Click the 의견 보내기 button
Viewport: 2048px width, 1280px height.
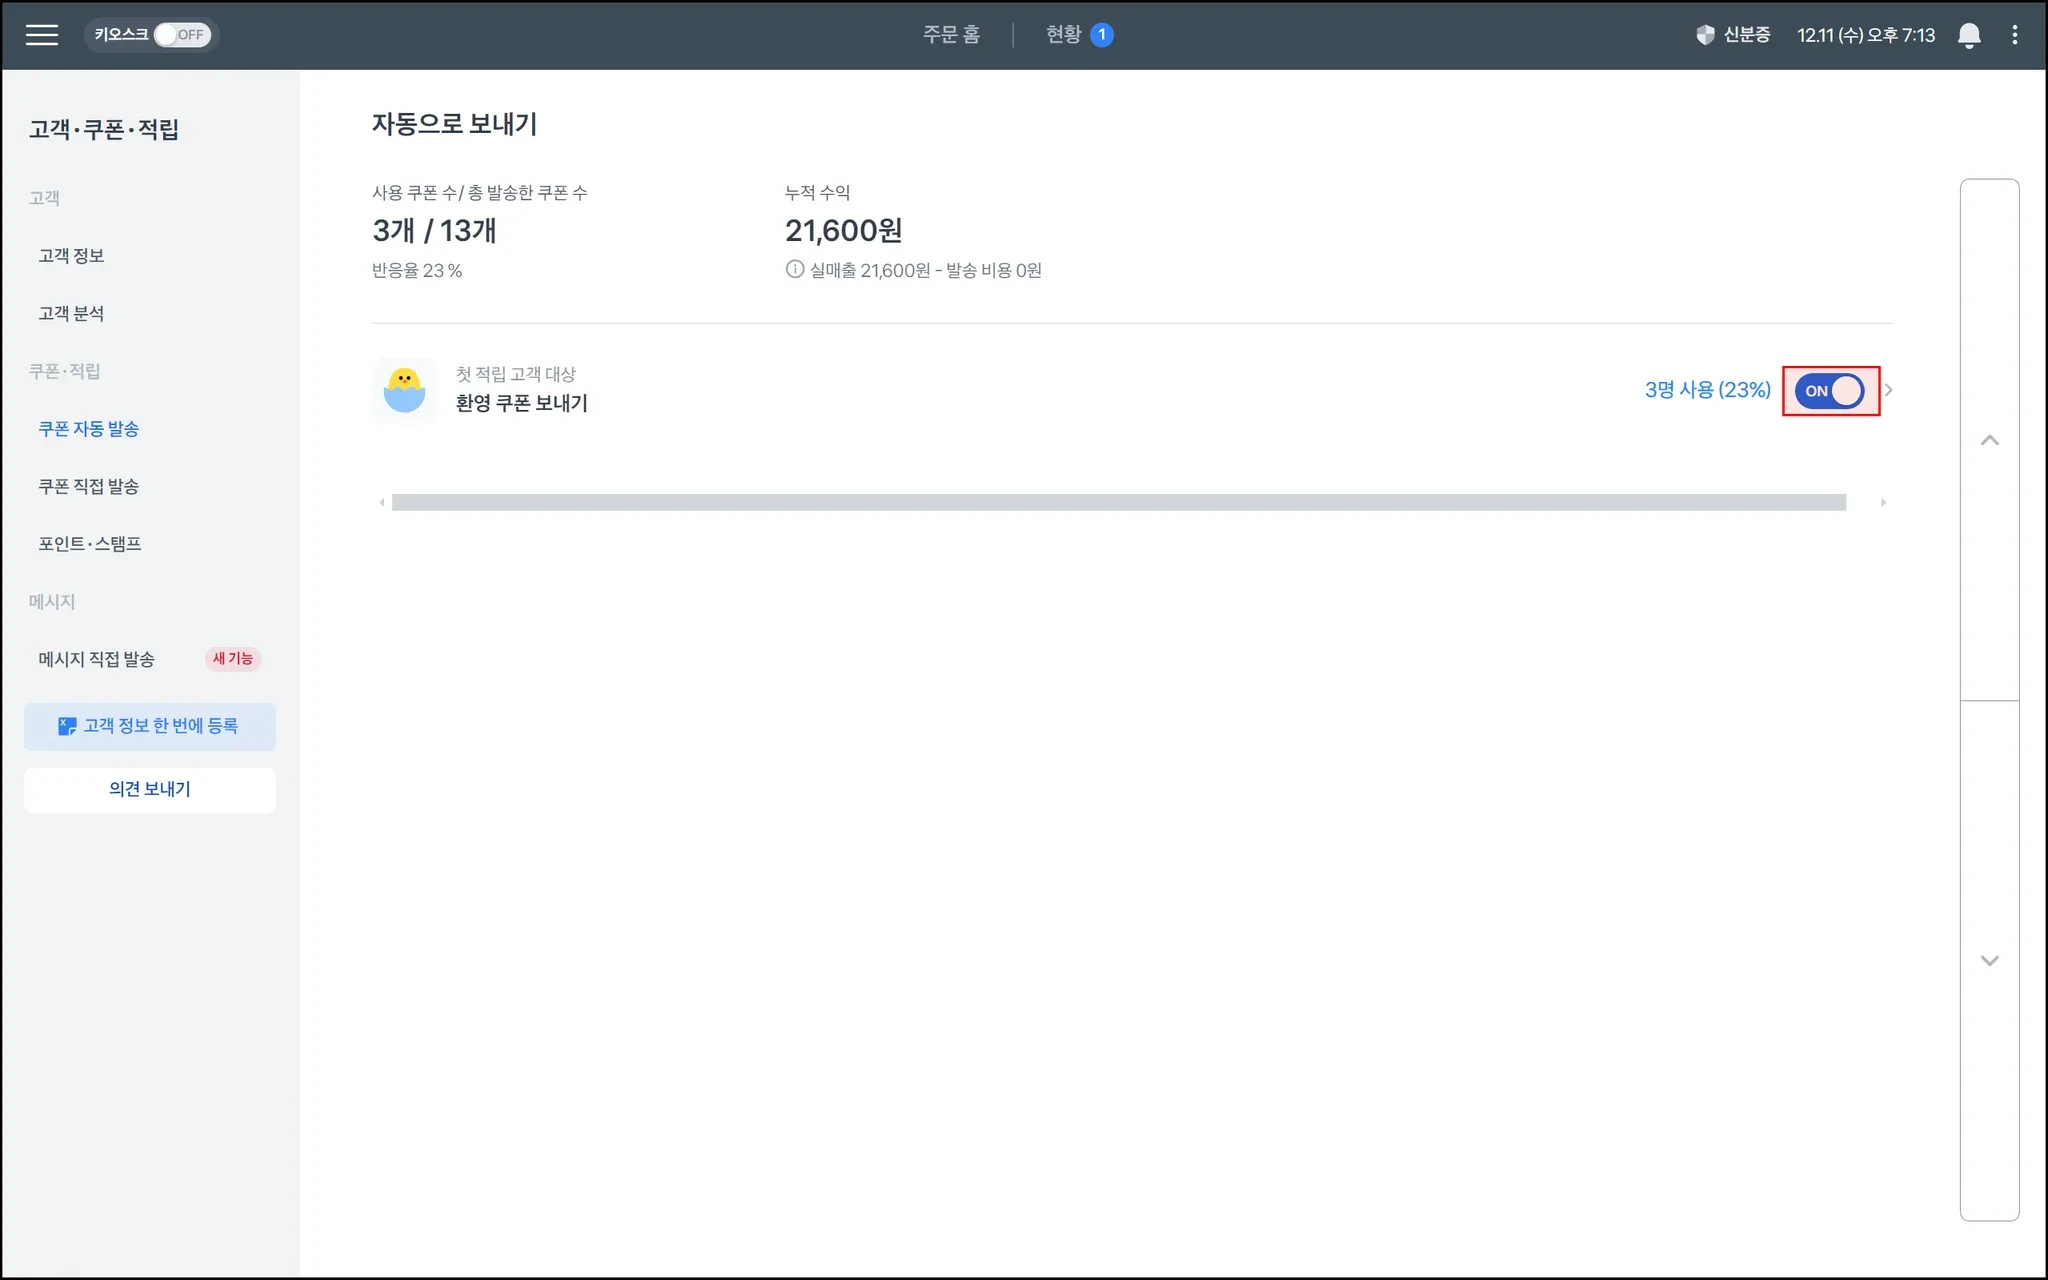pos(150,789)
